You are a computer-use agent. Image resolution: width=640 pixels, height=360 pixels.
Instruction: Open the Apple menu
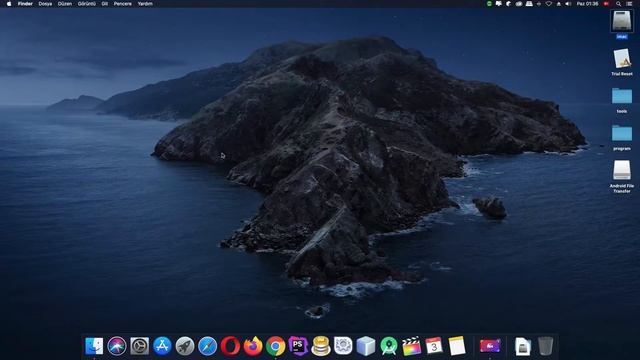click(9, 4)
